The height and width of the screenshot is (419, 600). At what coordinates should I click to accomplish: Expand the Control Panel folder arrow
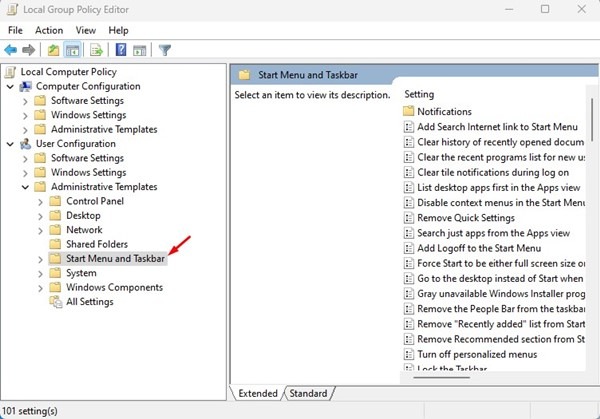point(41,202)
